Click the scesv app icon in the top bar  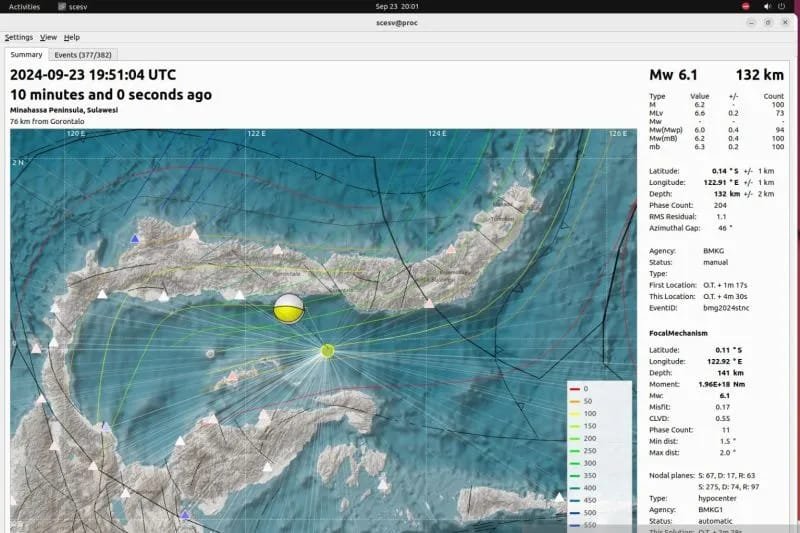click(x=72, y=6)
